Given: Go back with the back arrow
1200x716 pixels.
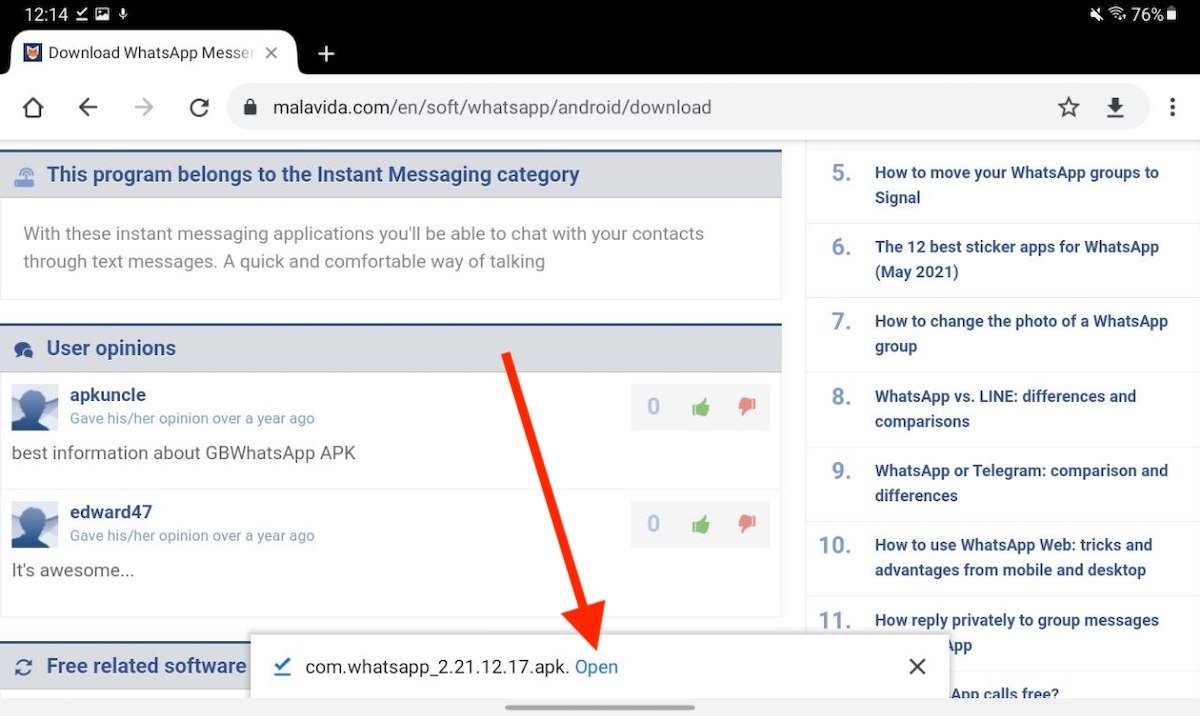Looking at the screenshot, I should tap(88, 107).
